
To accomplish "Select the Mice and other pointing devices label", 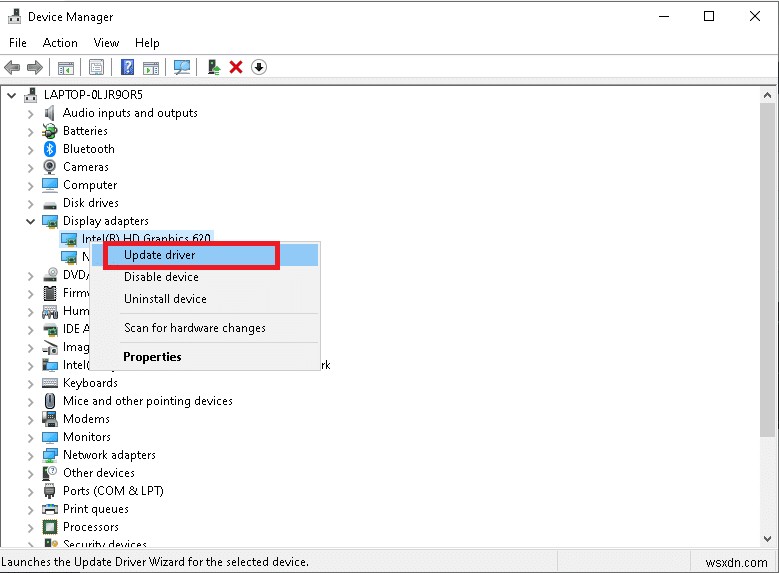I will 148,401.
